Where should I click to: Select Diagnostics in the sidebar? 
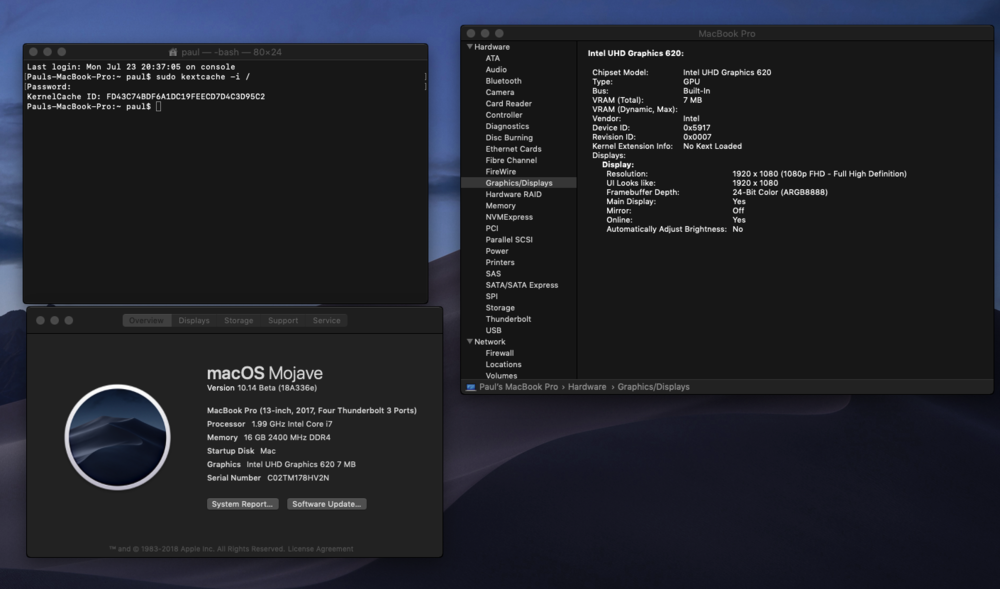(x=507, y=126)
